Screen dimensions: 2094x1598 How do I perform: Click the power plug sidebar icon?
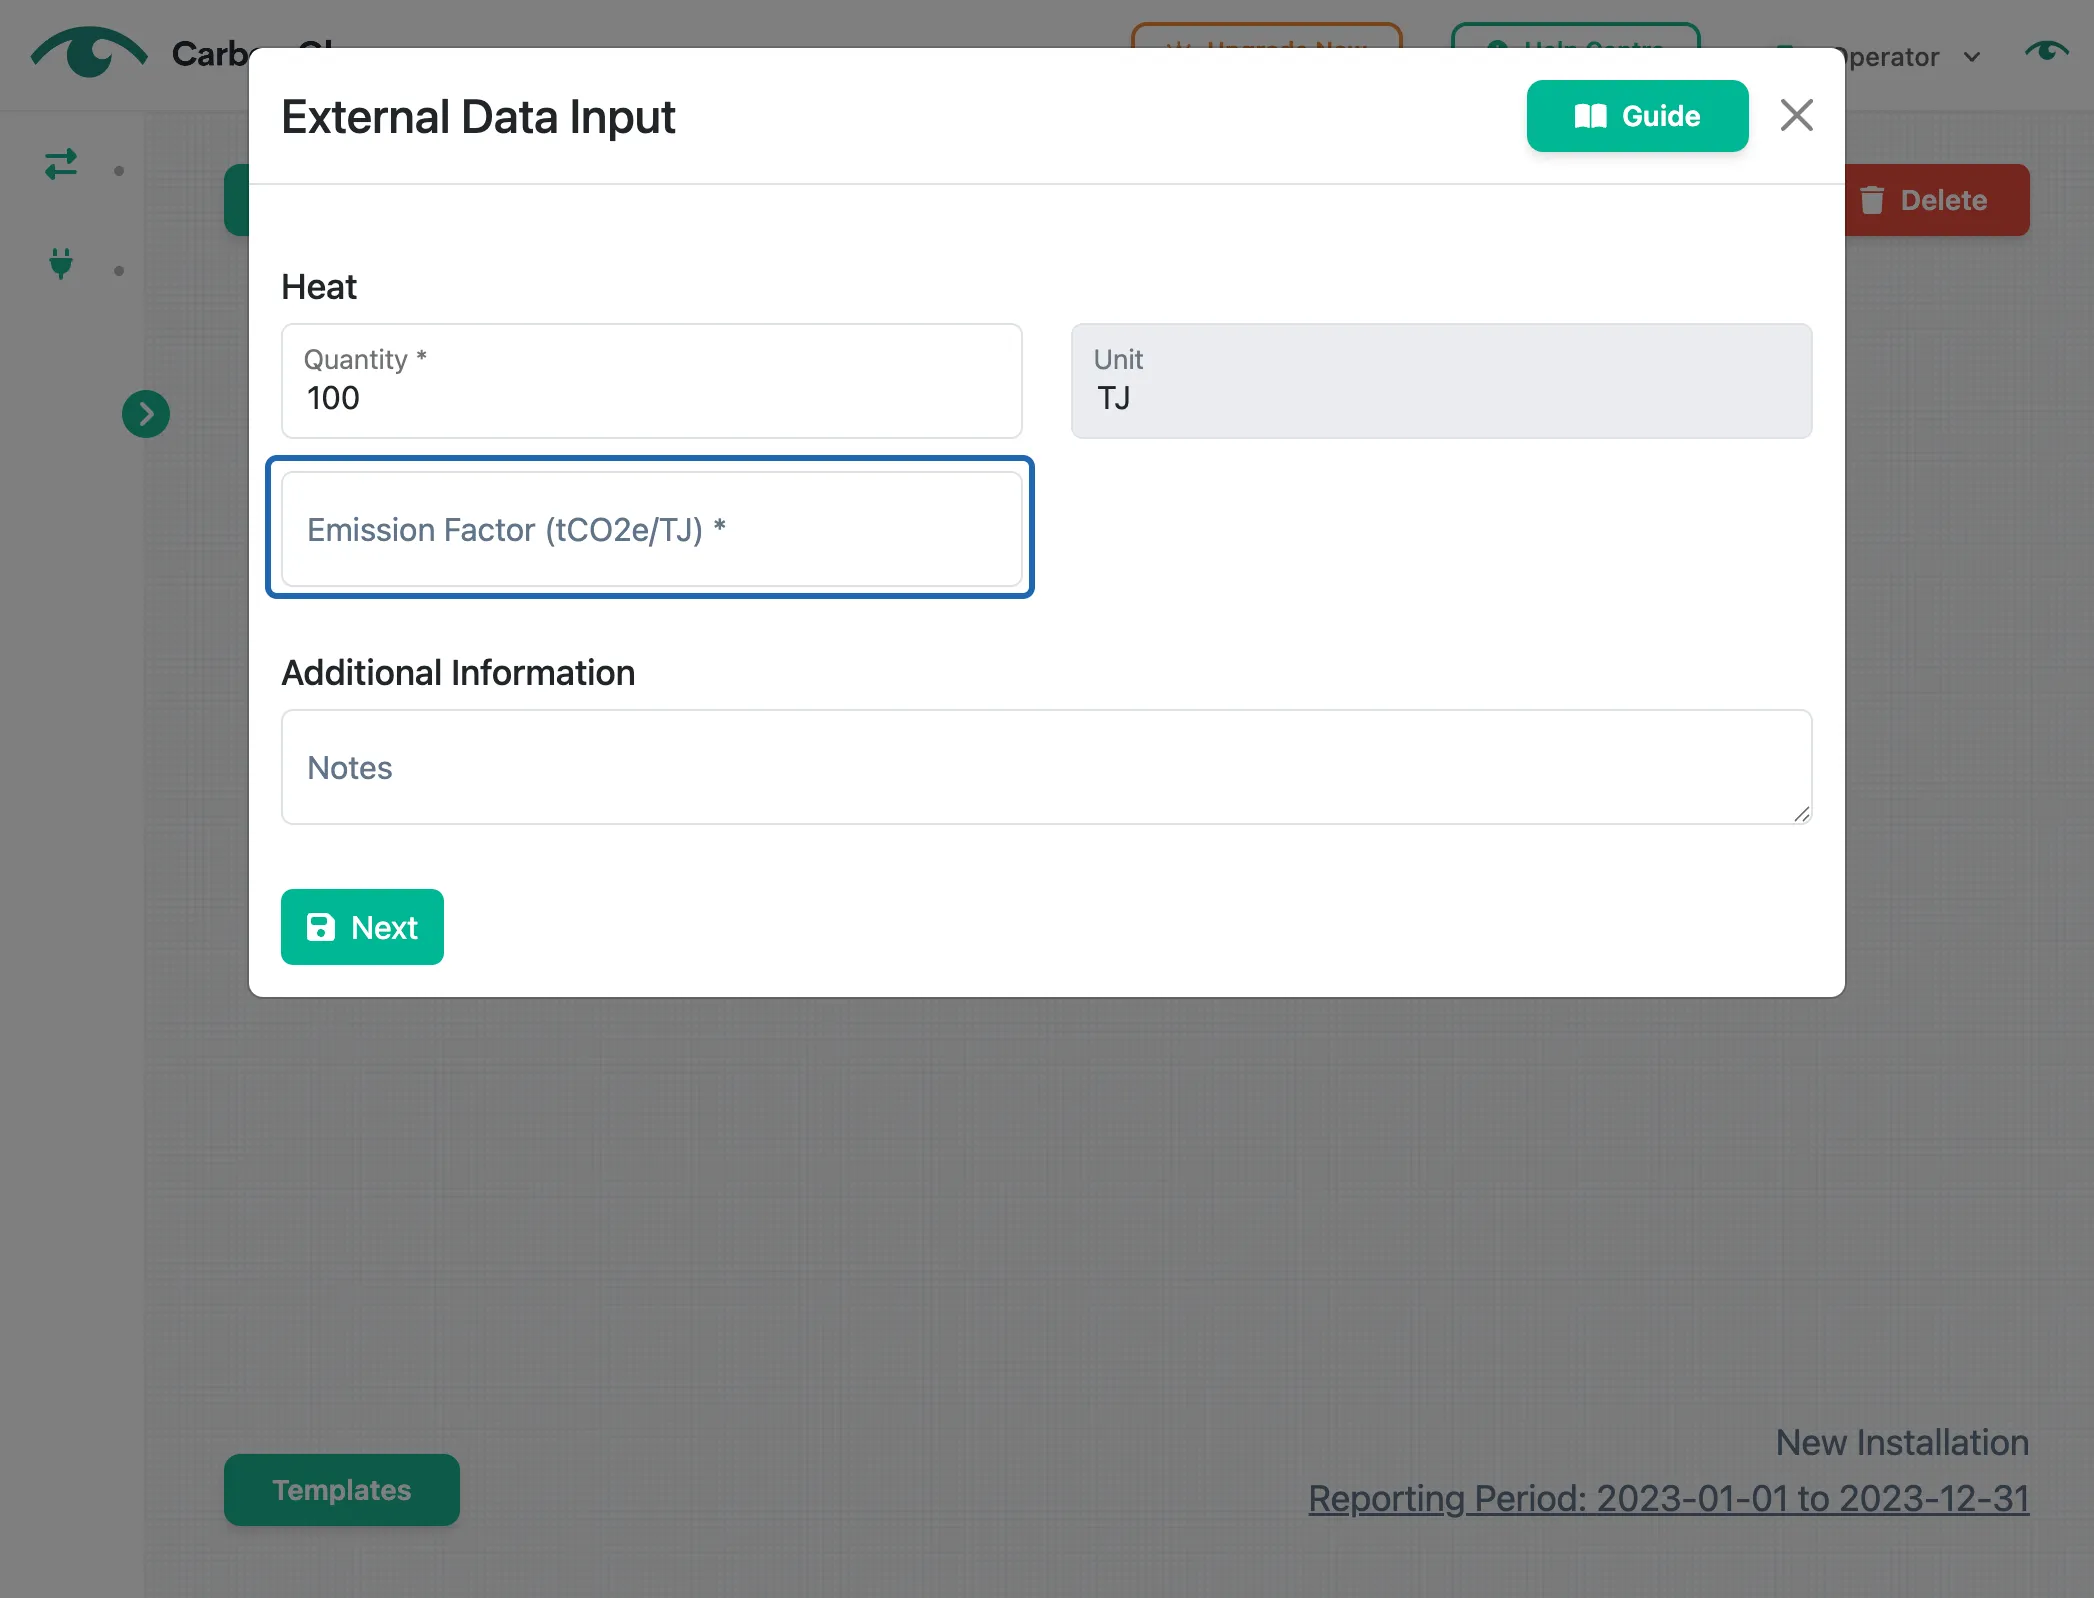[61, 264]
